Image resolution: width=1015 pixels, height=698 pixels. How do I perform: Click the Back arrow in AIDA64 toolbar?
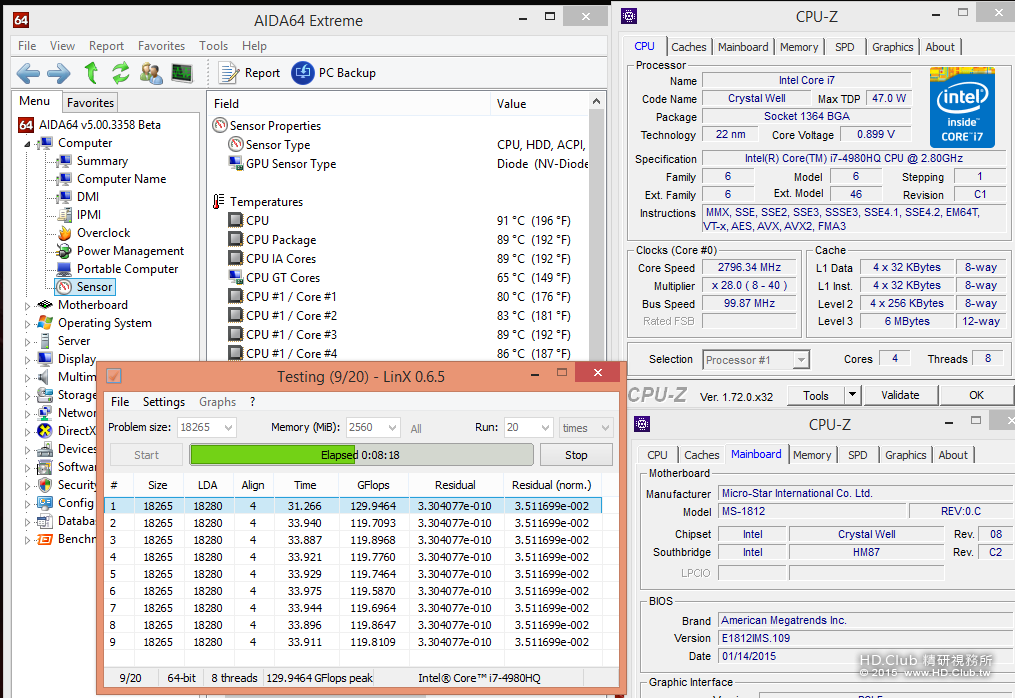(28, 73)
